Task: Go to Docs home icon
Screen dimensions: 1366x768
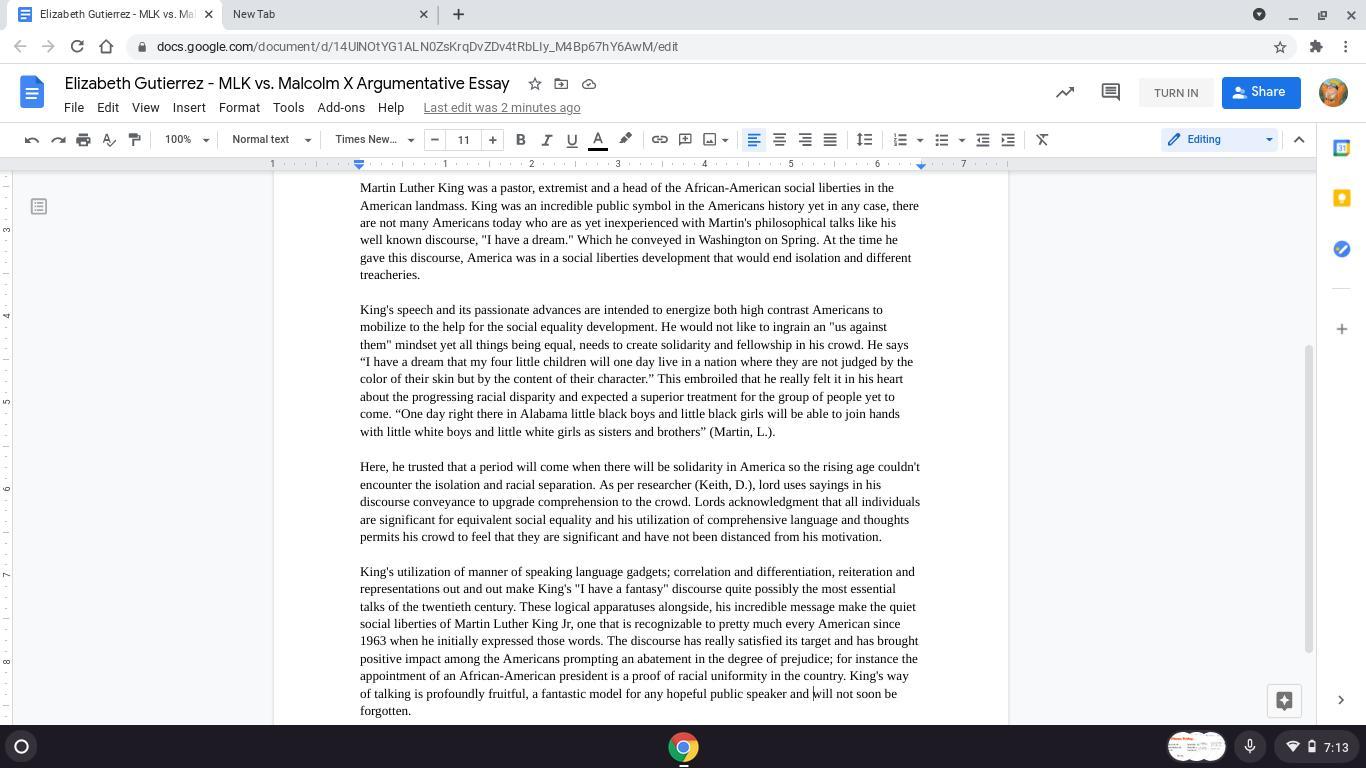Action: [32, 93]
